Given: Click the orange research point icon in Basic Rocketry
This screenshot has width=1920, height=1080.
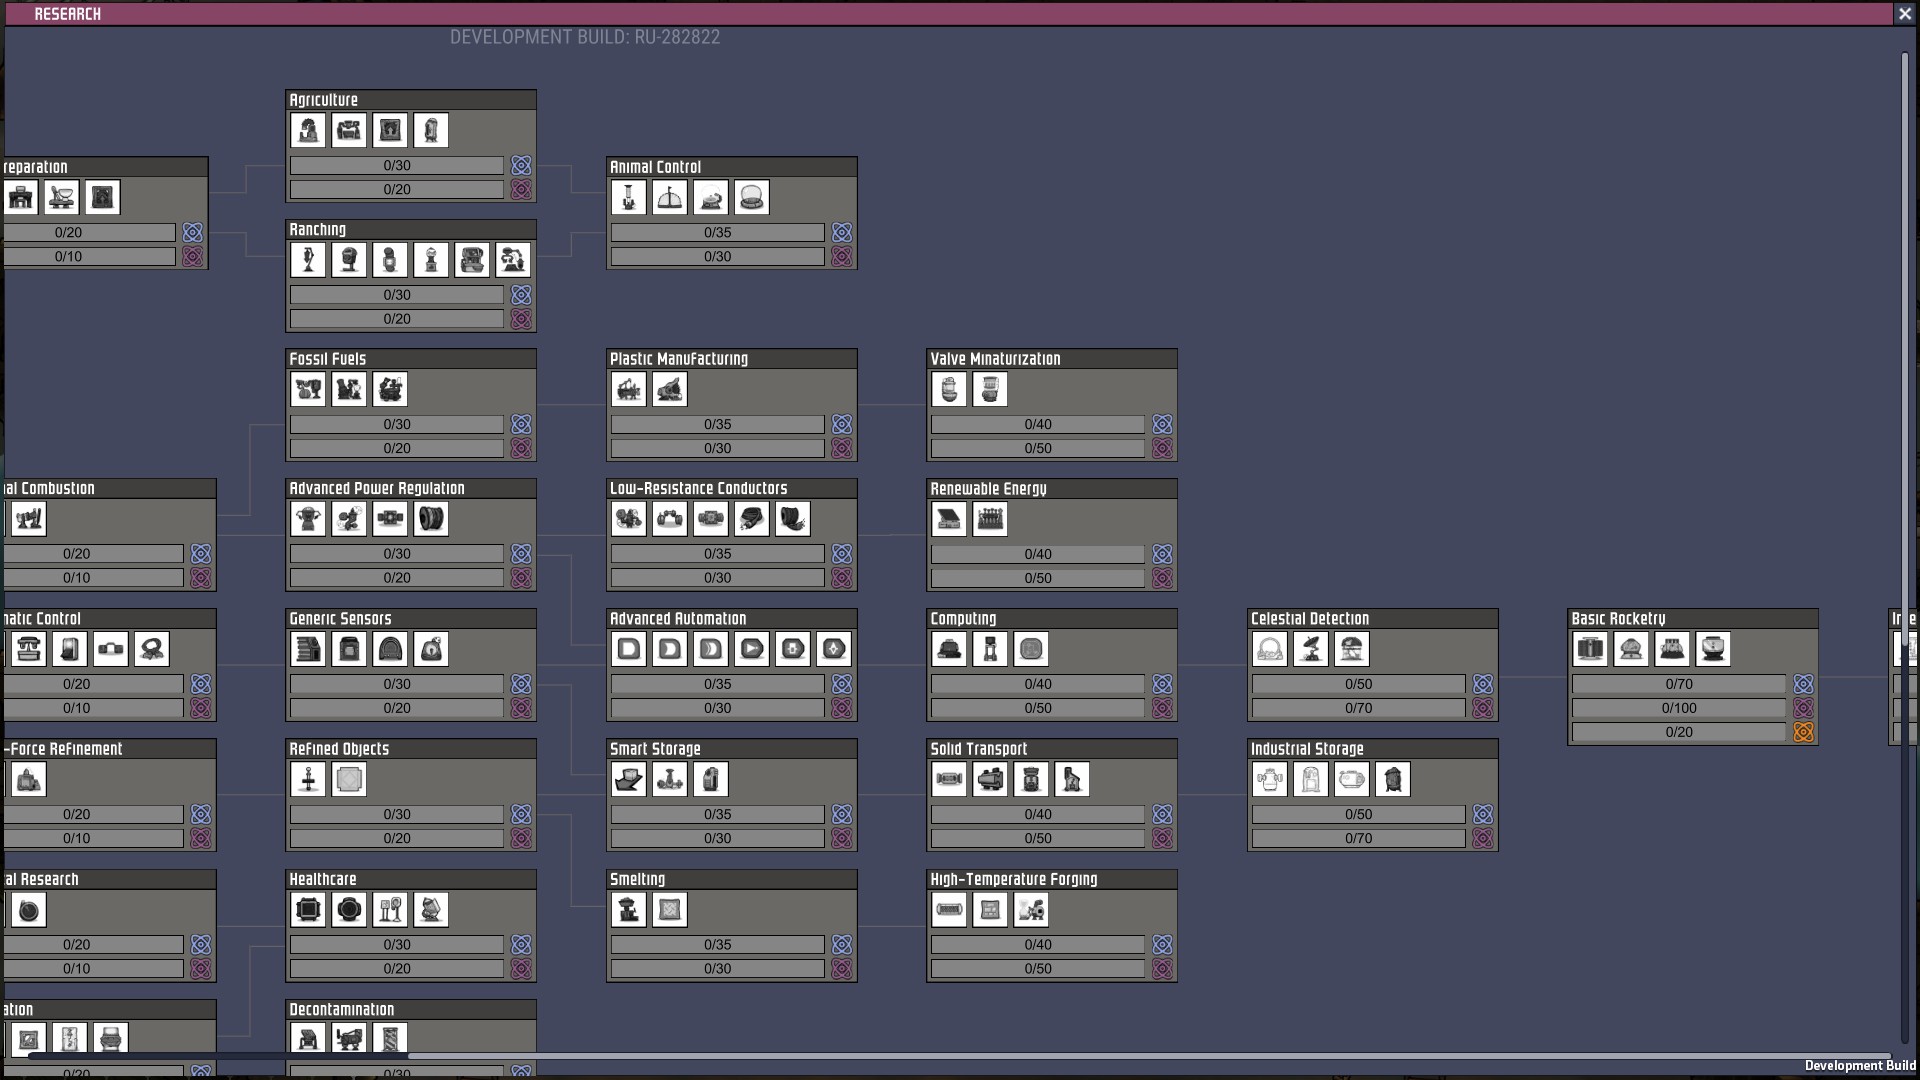Looking at the screenshot, I should 1803,733.
